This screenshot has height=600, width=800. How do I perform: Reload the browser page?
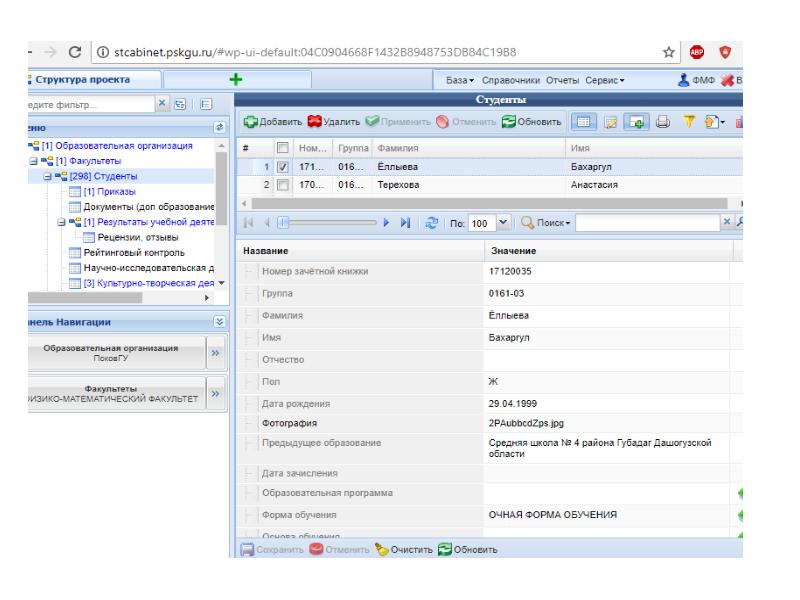[x=74, y=52]
